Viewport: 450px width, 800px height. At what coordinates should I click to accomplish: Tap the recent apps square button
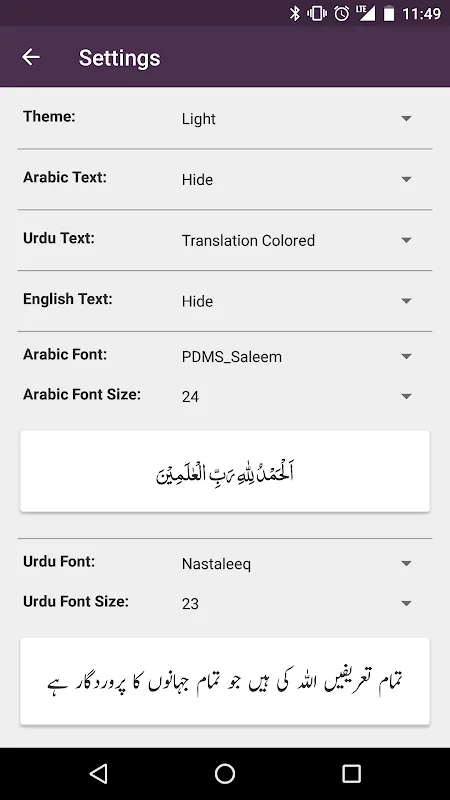[x=351, y=773]
